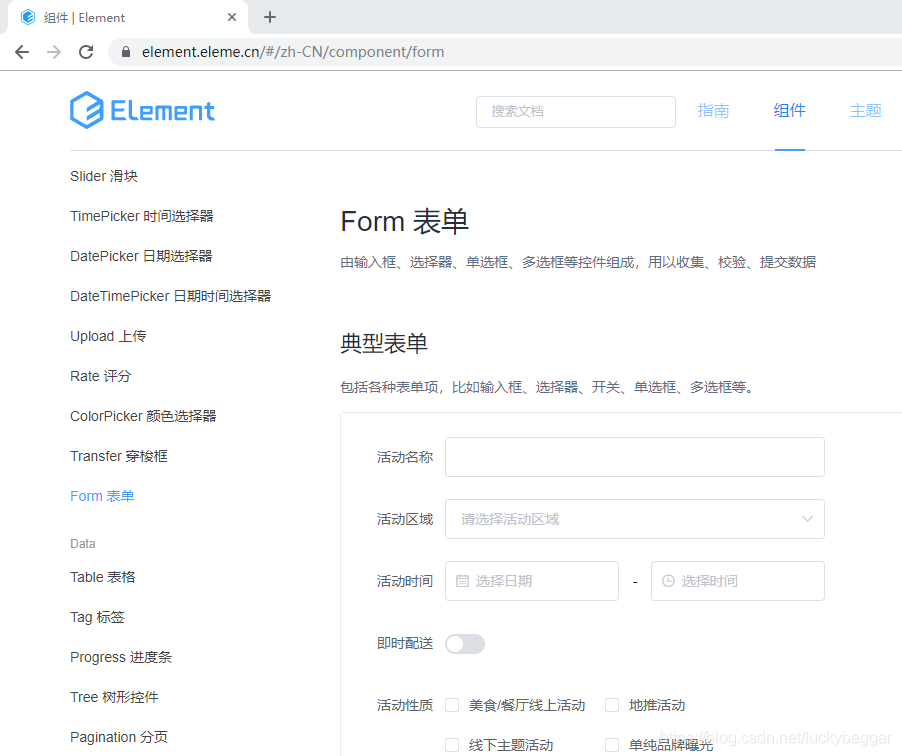Toggle the 即时配送 switch on
This screenshot has width=902, height=756.
(464, 643)
